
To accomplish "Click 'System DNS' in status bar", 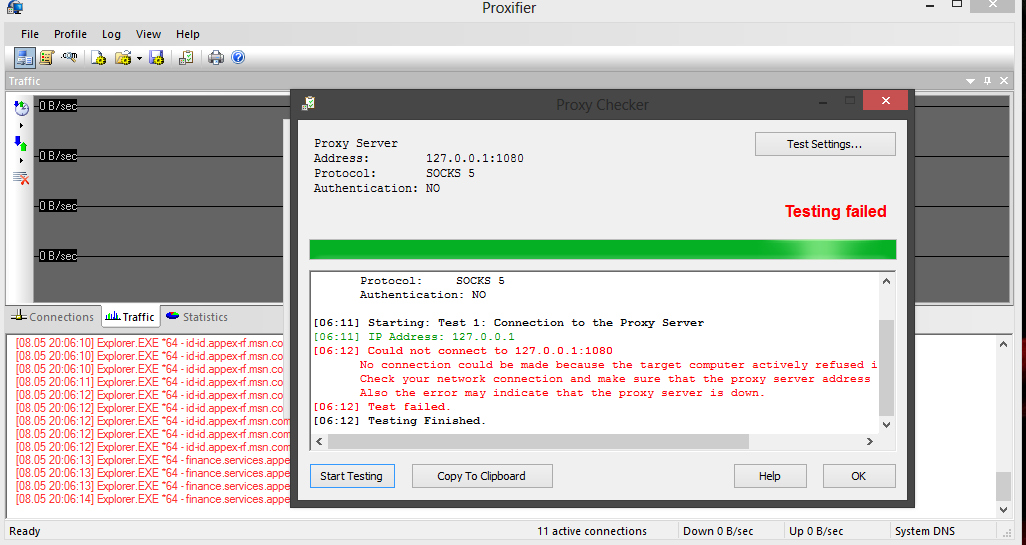I will [925, 531].
